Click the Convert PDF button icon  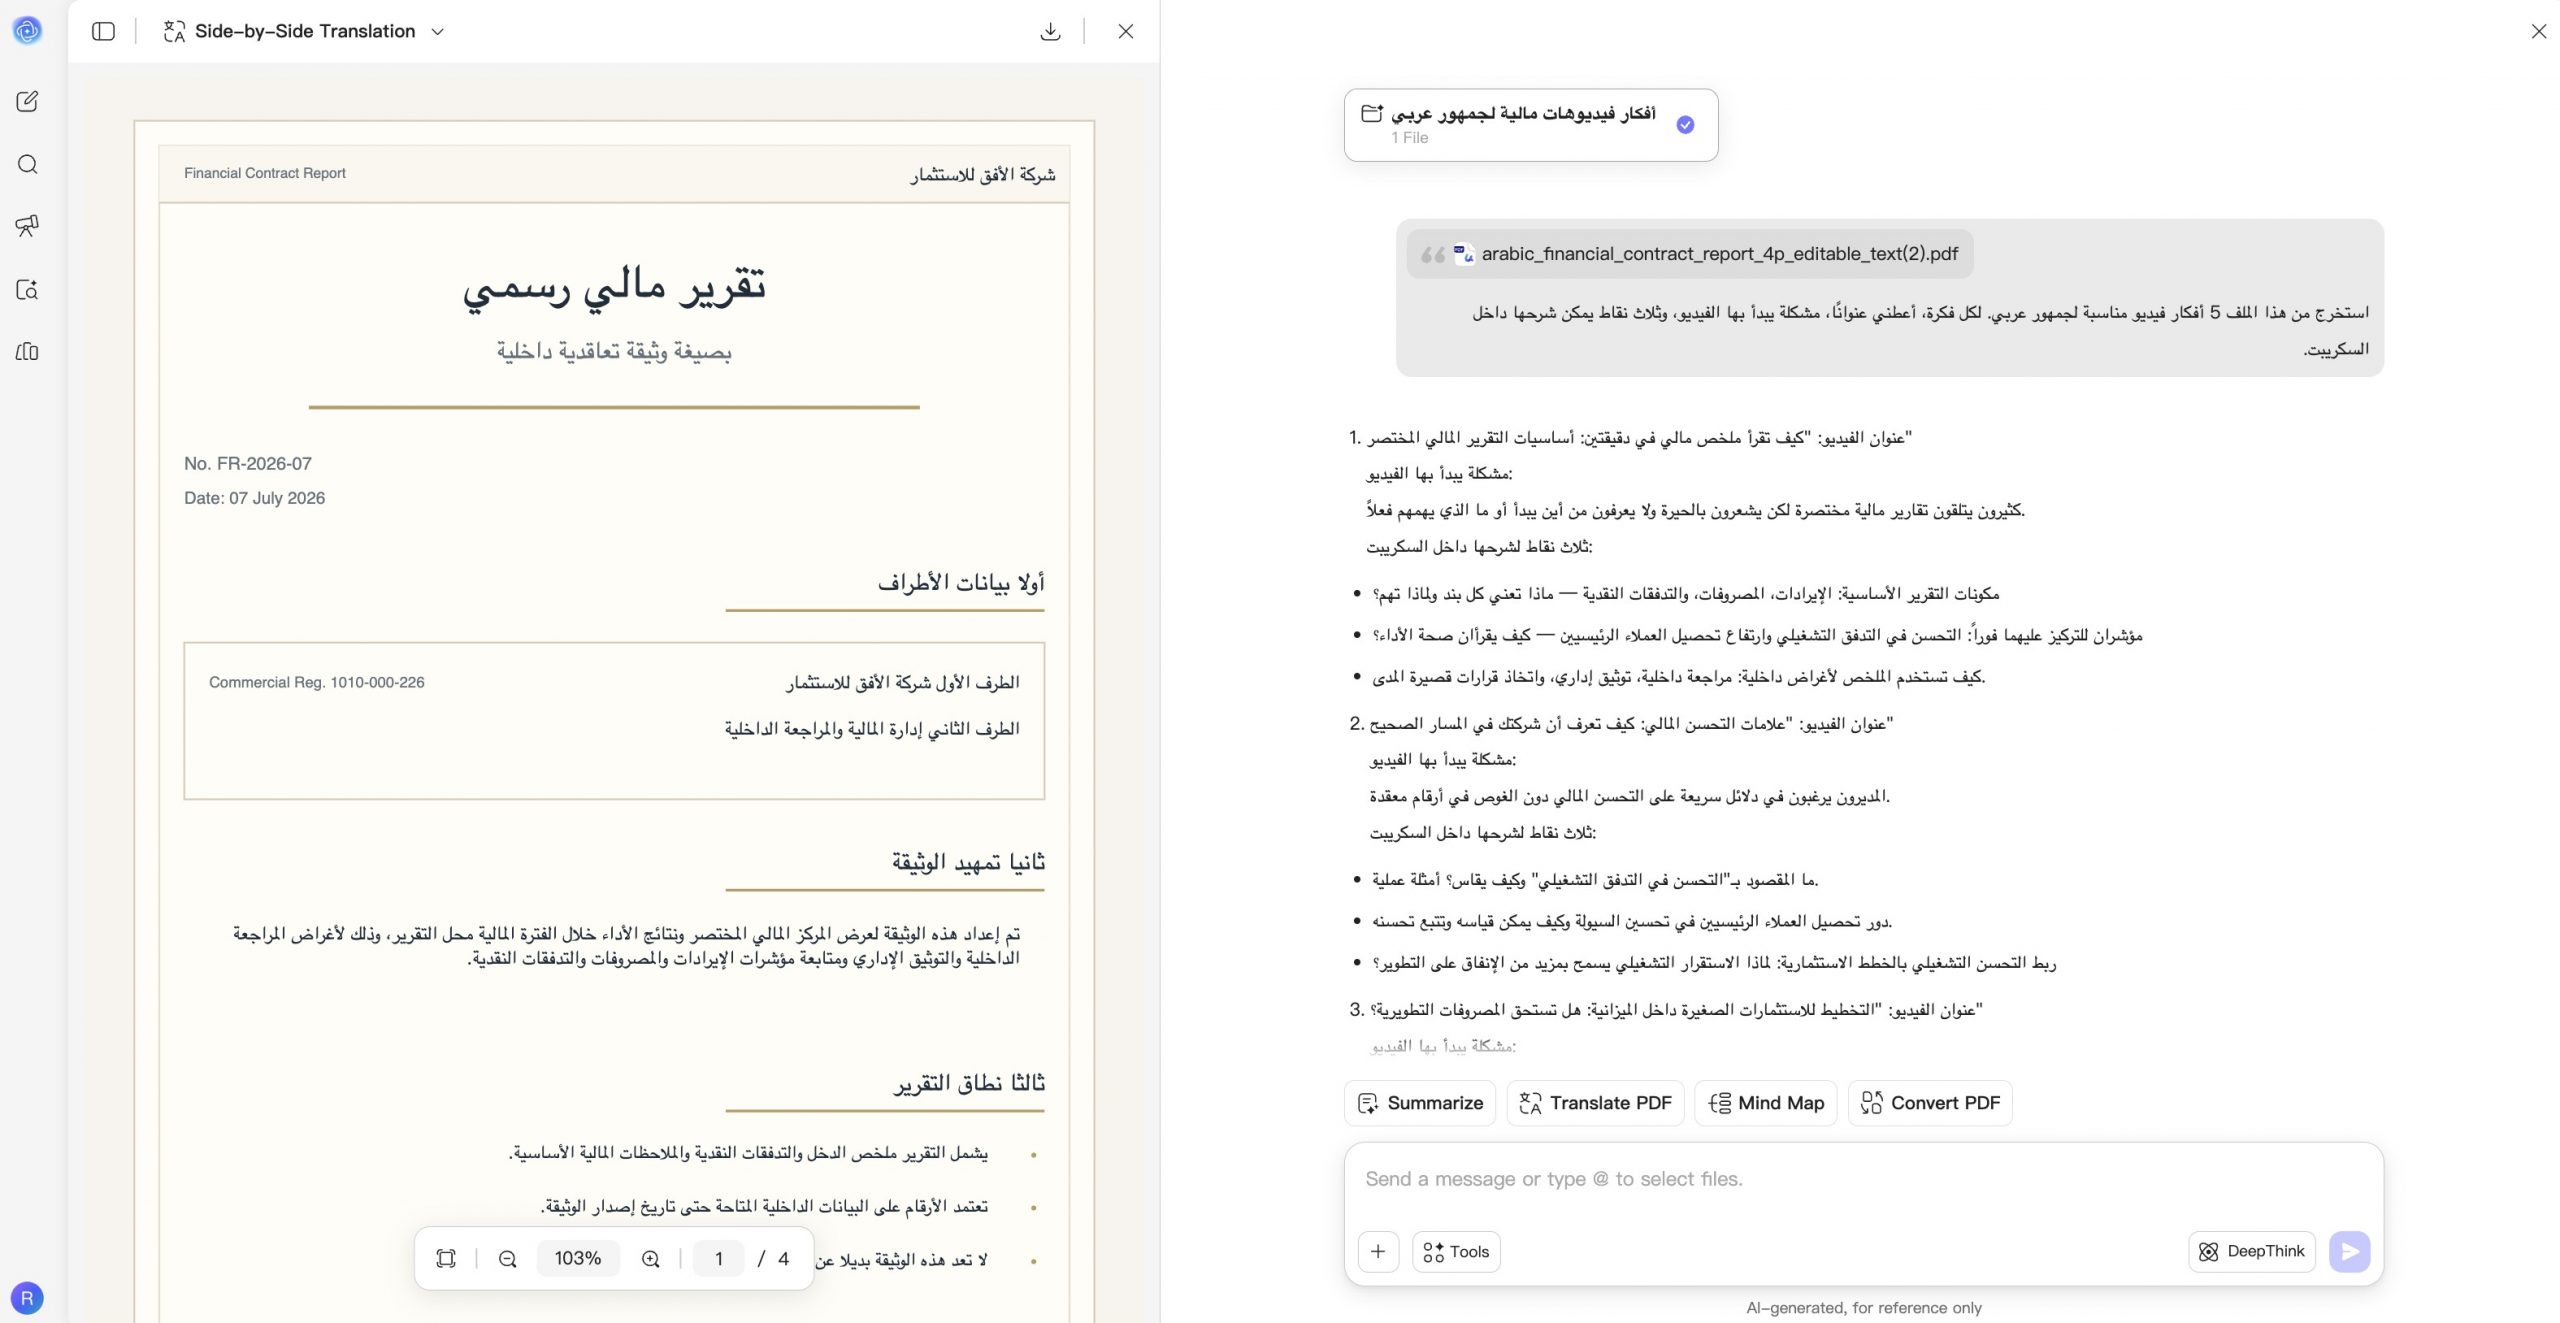tap(1872, 1103)
